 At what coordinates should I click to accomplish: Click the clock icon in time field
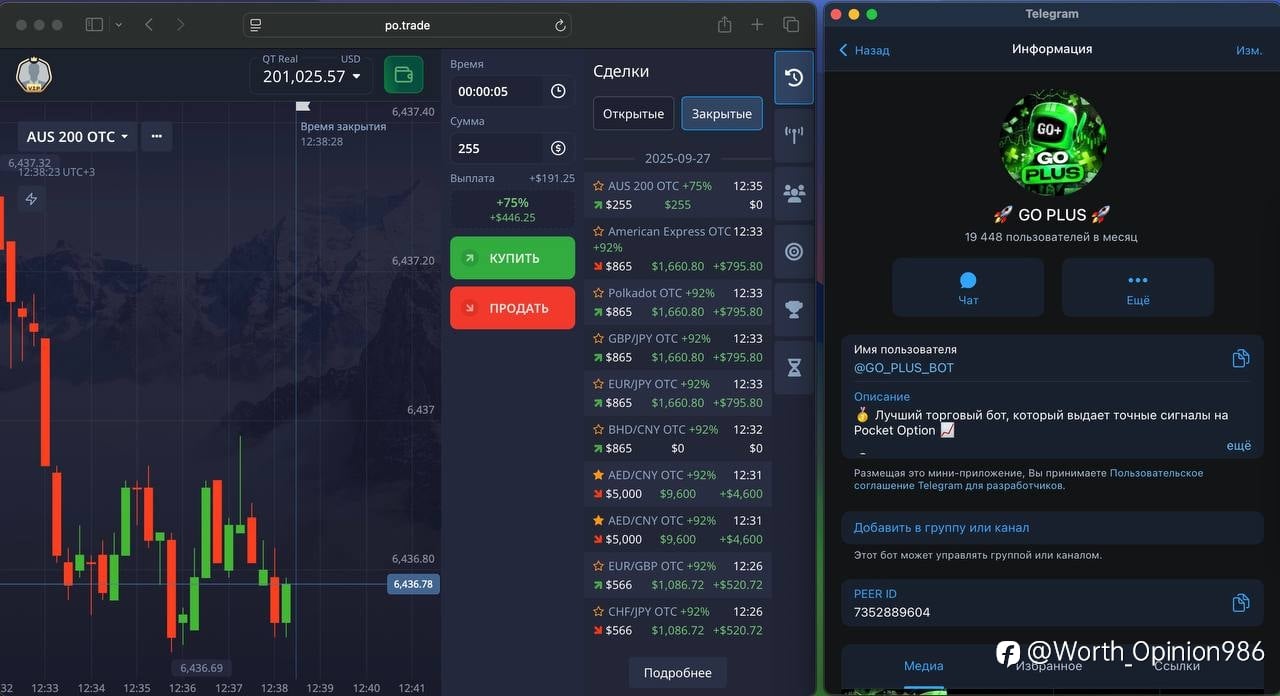click(558, 91)
